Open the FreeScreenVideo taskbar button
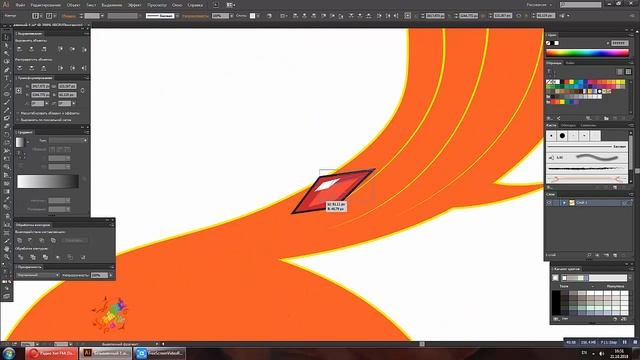The width and height of the screenshot is (640, 360). 160,353
